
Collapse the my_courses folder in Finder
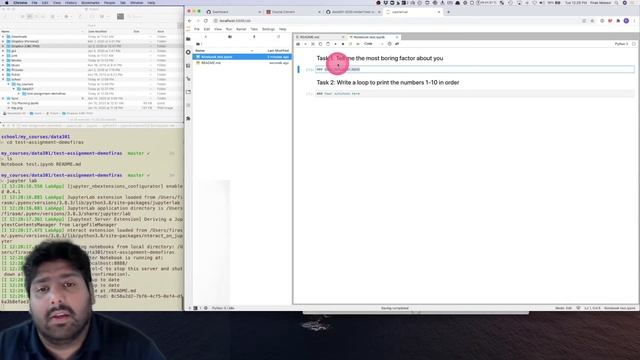coord(9,84)
